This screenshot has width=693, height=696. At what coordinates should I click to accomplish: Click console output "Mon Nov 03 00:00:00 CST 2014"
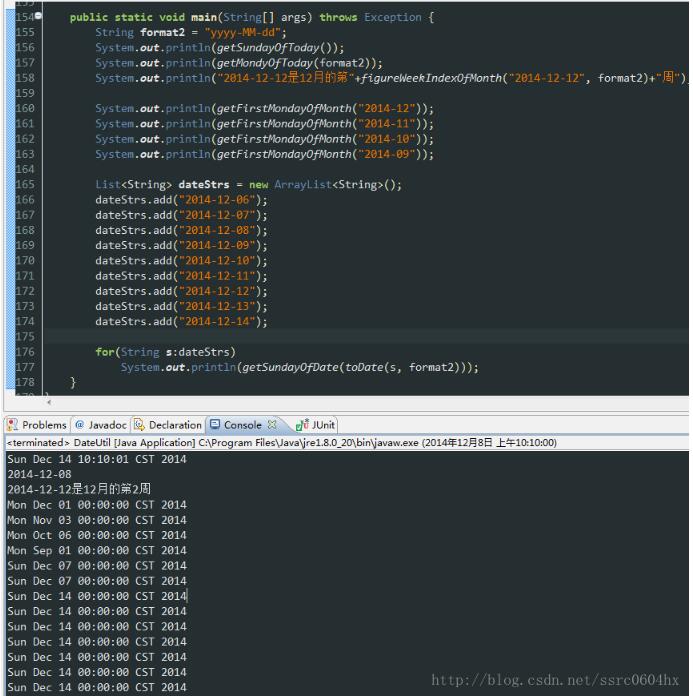pos(97,520)
